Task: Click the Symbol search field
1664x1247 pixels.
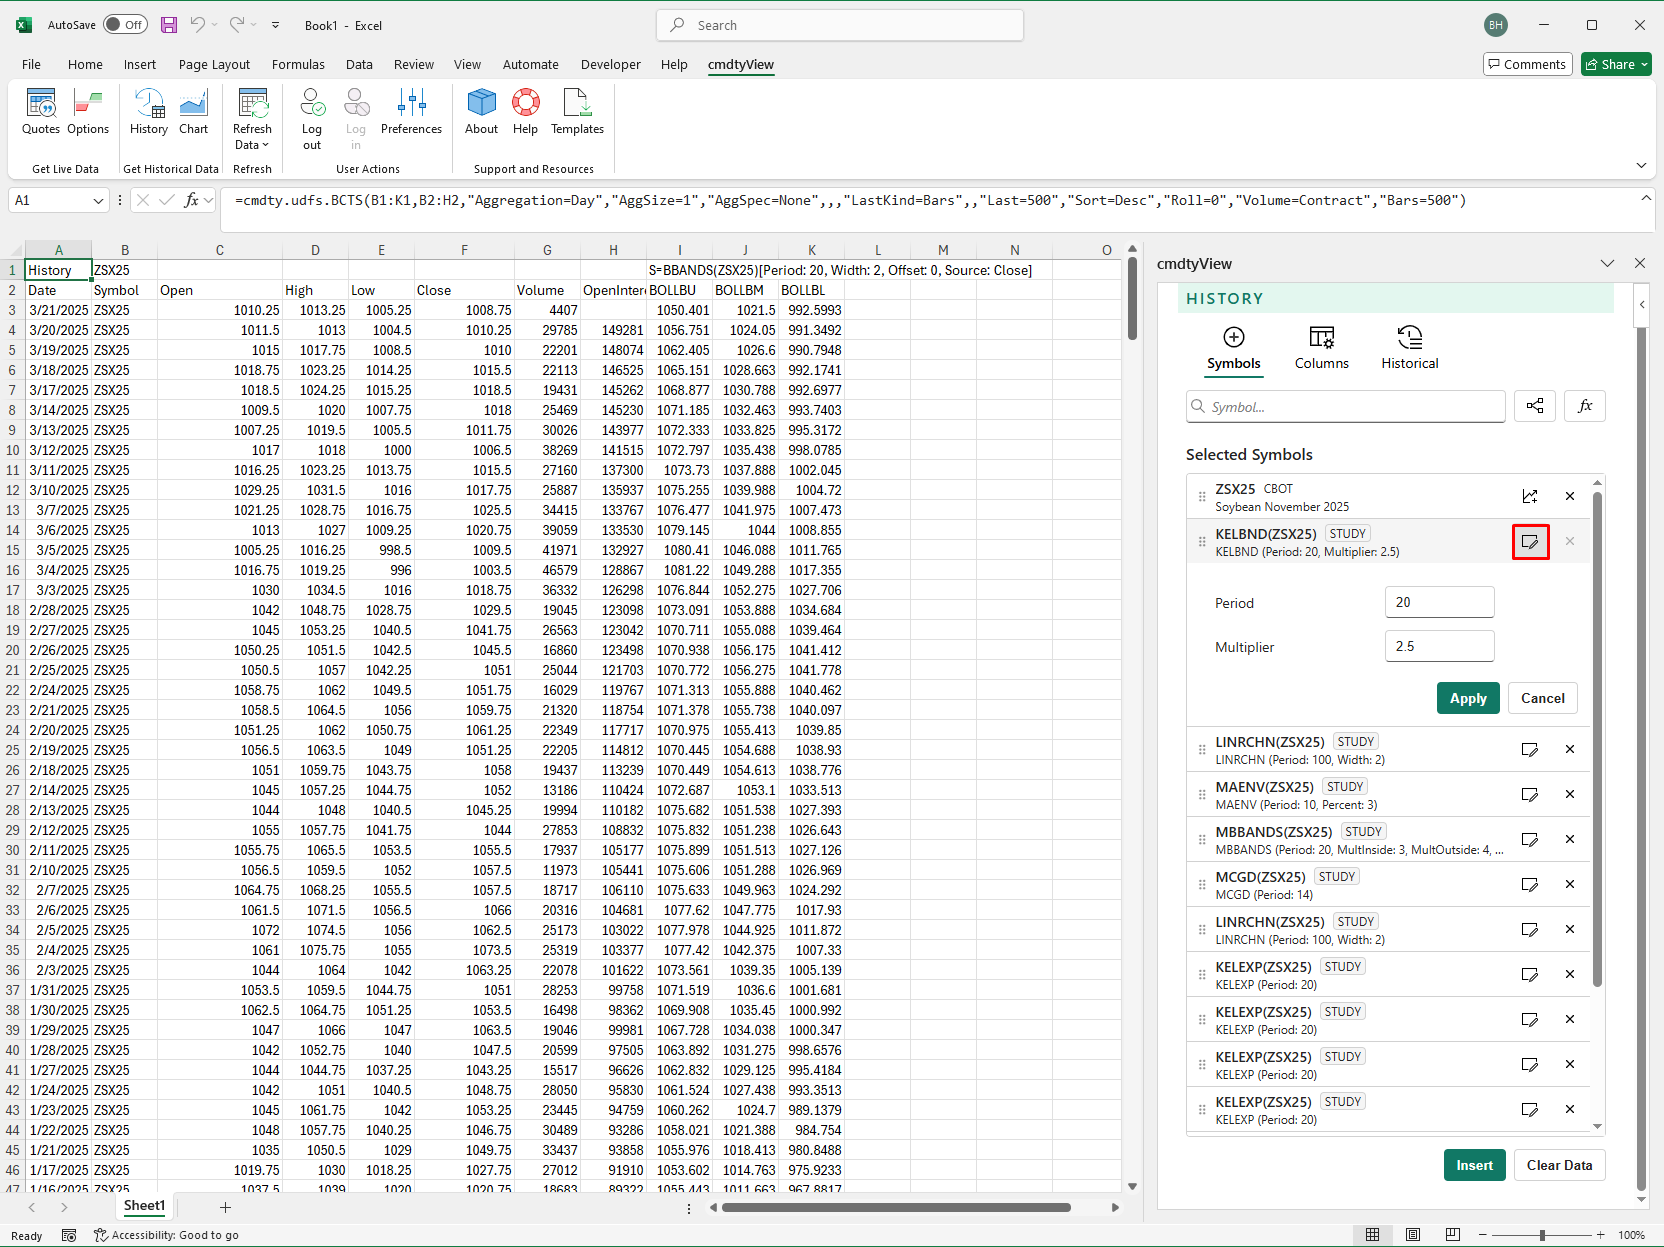Action: coord(1345,407)
